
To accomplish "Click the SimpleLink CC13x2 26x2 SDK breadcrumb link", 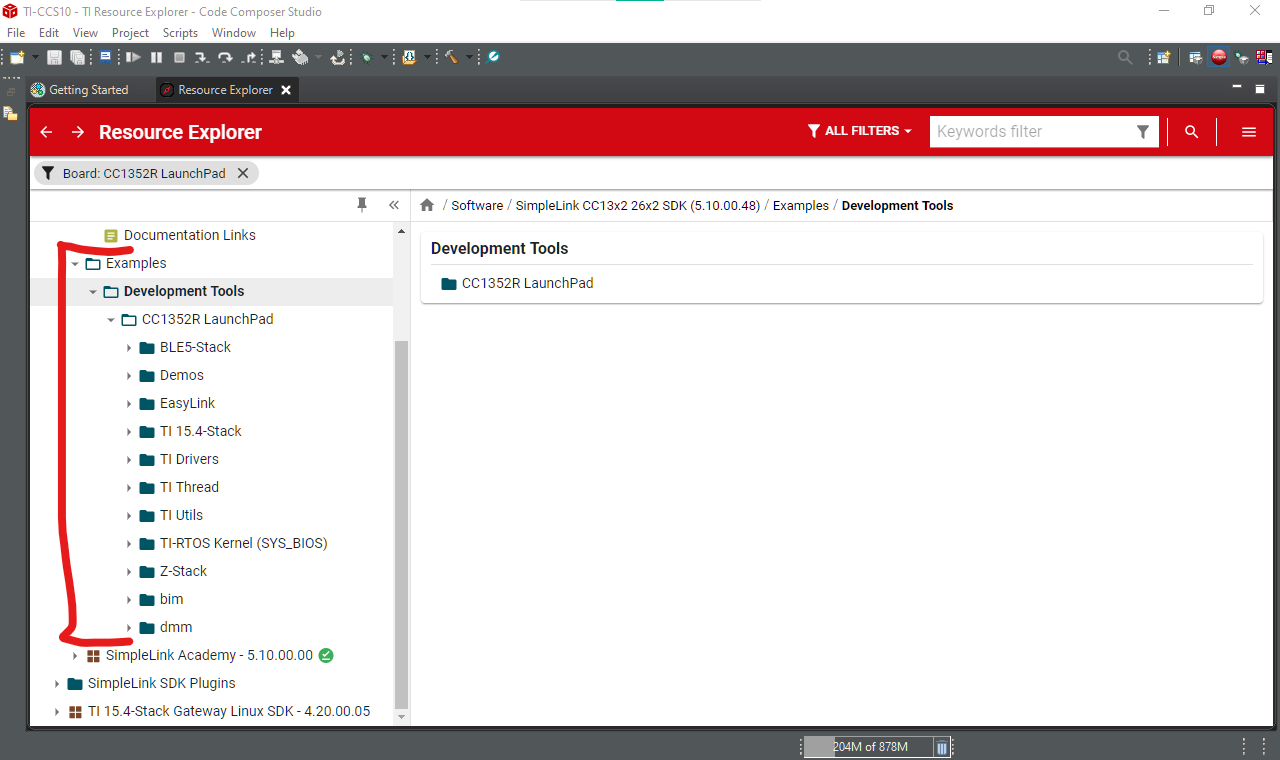I will pos(640,205).
